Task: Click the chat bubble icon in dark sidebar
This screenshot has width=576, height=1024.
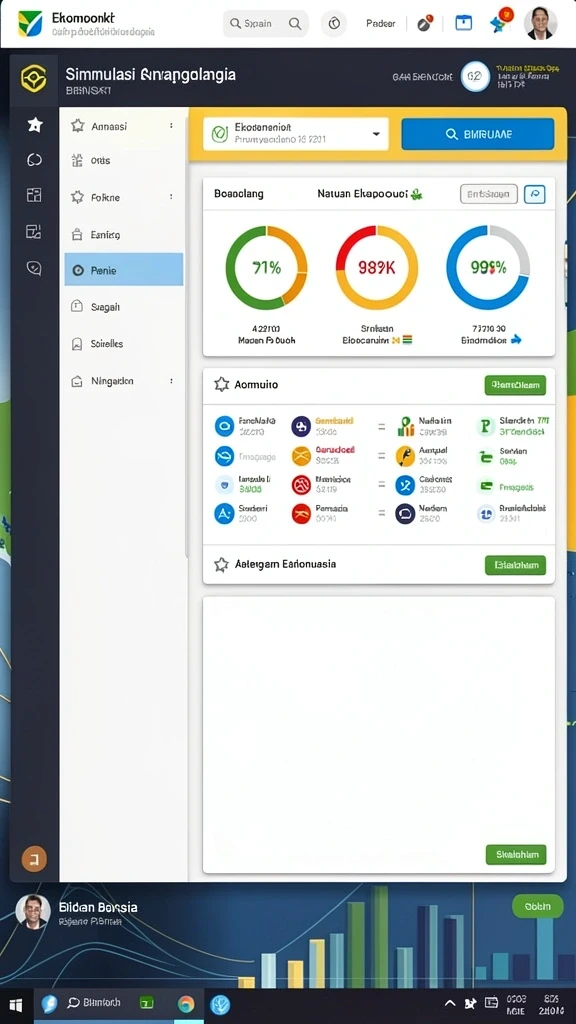Action: 34,268
